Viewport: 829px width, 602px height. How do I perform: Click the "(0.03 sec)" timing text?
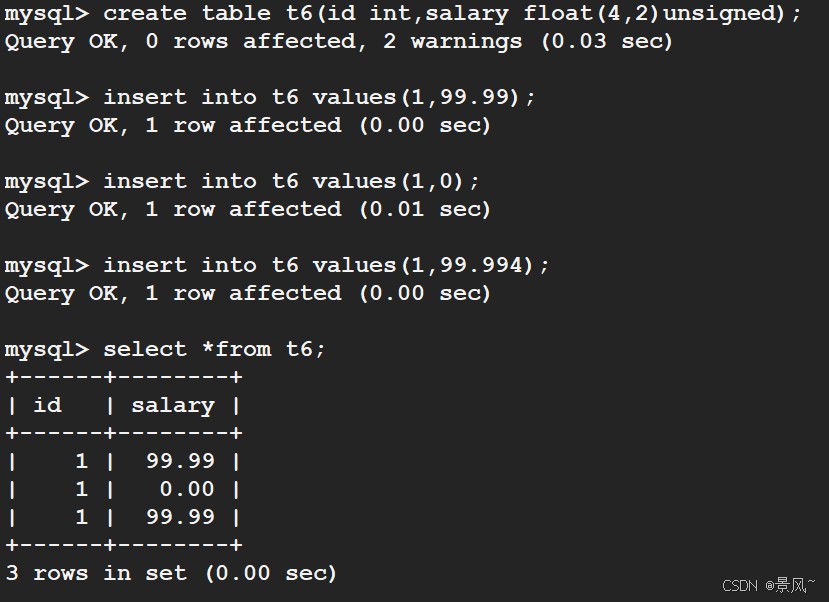click(x=607, y=41)
